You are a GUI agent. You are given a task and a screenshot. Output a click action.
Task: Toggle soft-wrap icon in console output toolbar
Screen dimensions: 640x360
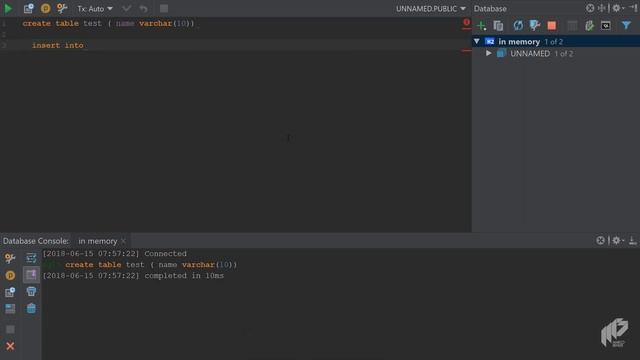[31, 258]
